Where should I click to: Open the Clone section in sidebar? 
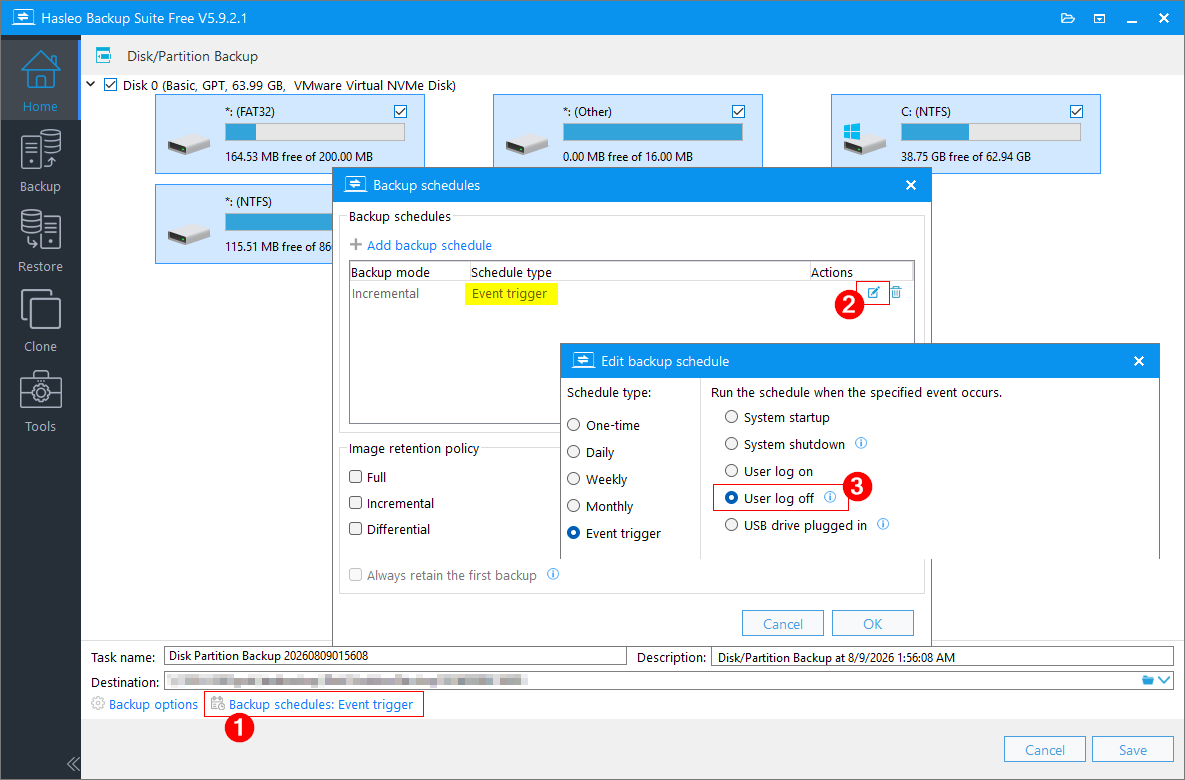[40, 321]
